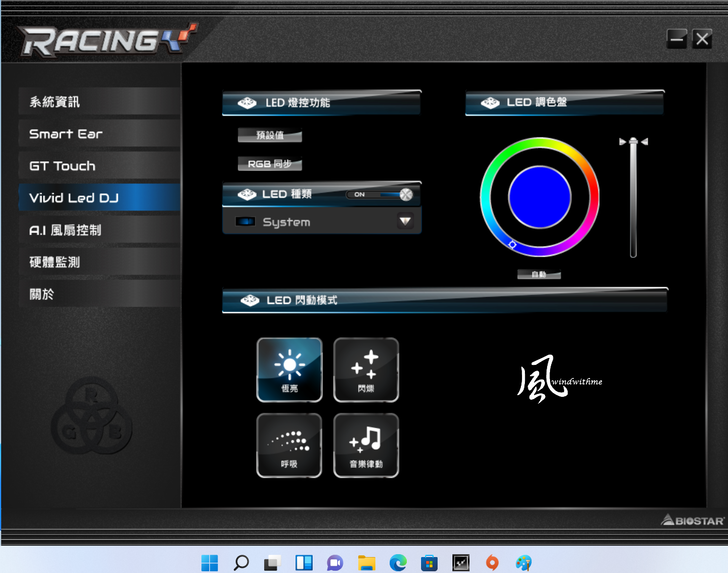This screenshot has width=728, height=573.
Task: Activate the 音樂律動 music rhythm mode
Action: pos(365,445)
